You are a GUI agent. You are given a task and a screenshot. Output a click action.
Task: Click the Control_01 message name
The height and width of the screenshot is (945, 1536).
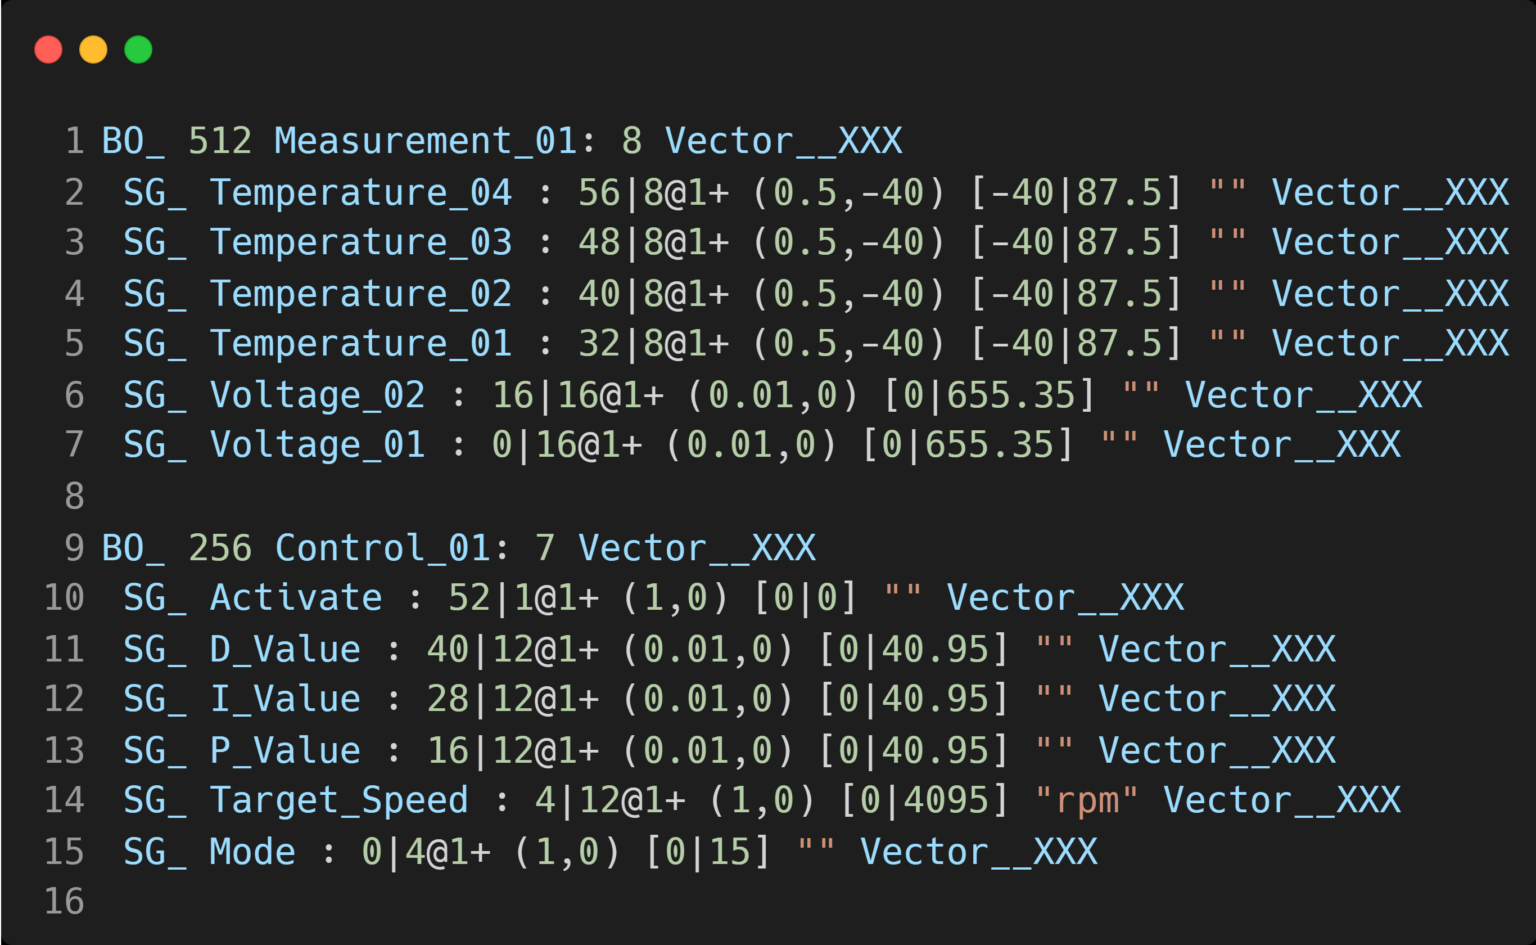click(382, 548)
